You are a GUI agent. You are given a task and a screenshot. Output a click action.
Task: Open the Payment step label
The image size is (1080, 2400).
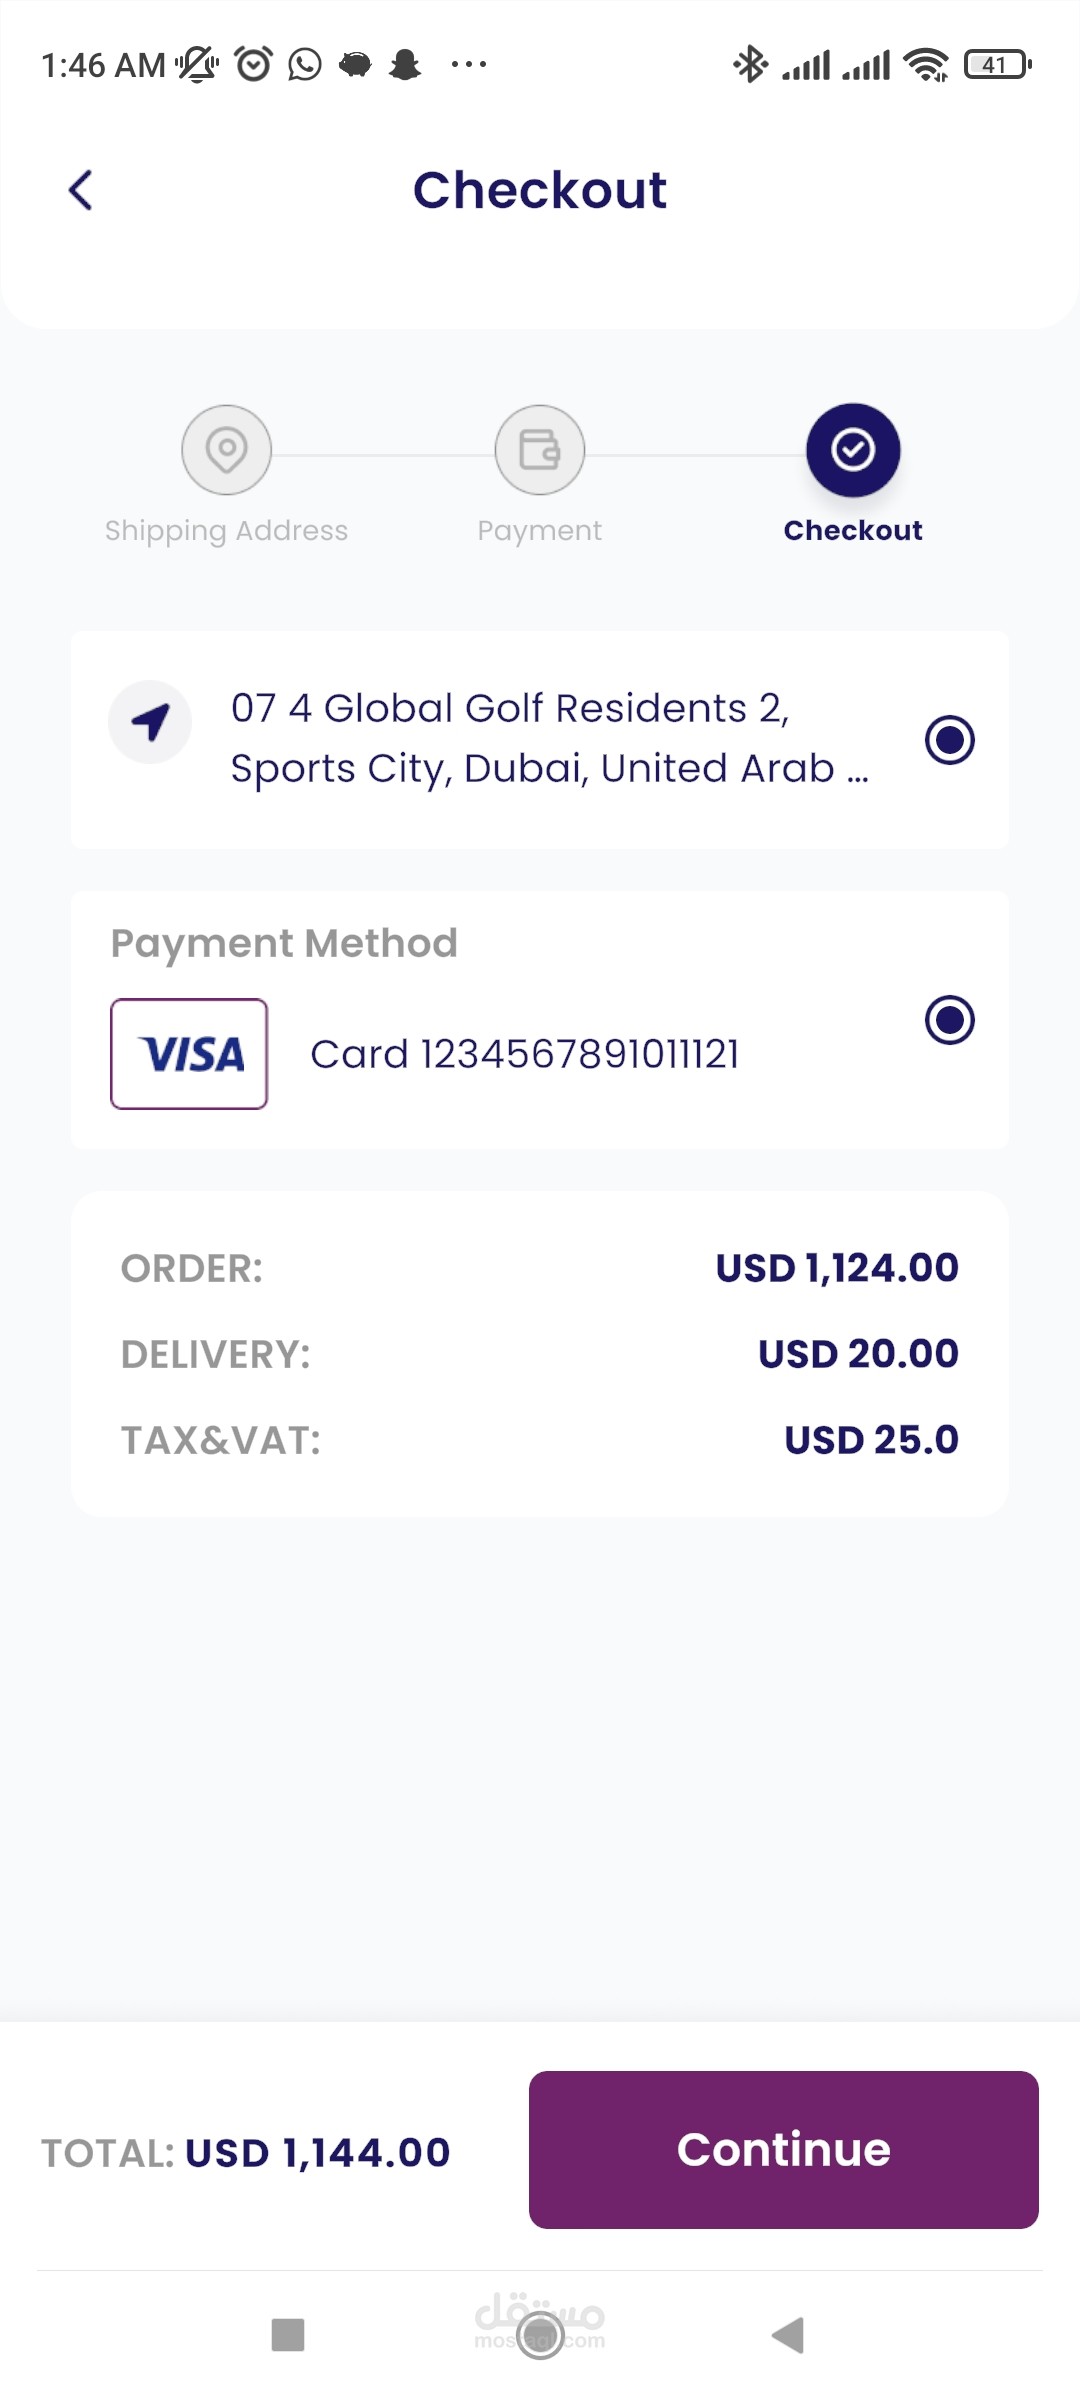point(540,531)
